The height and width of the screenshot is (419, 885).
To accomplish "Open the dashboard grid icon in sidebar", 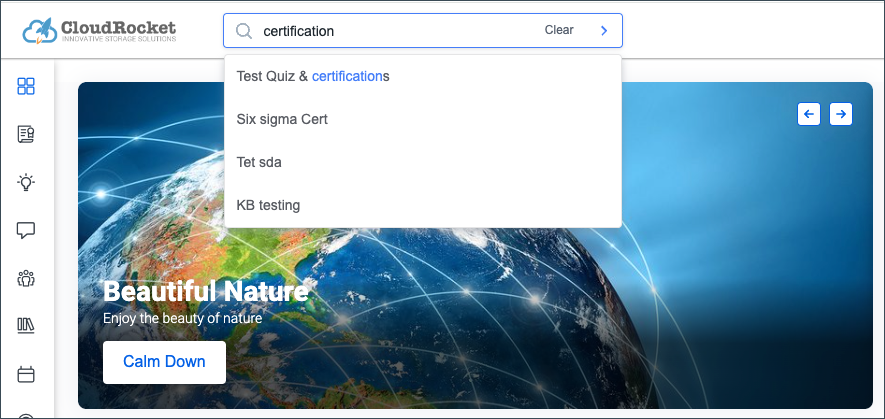I will [x=26, y=86].
